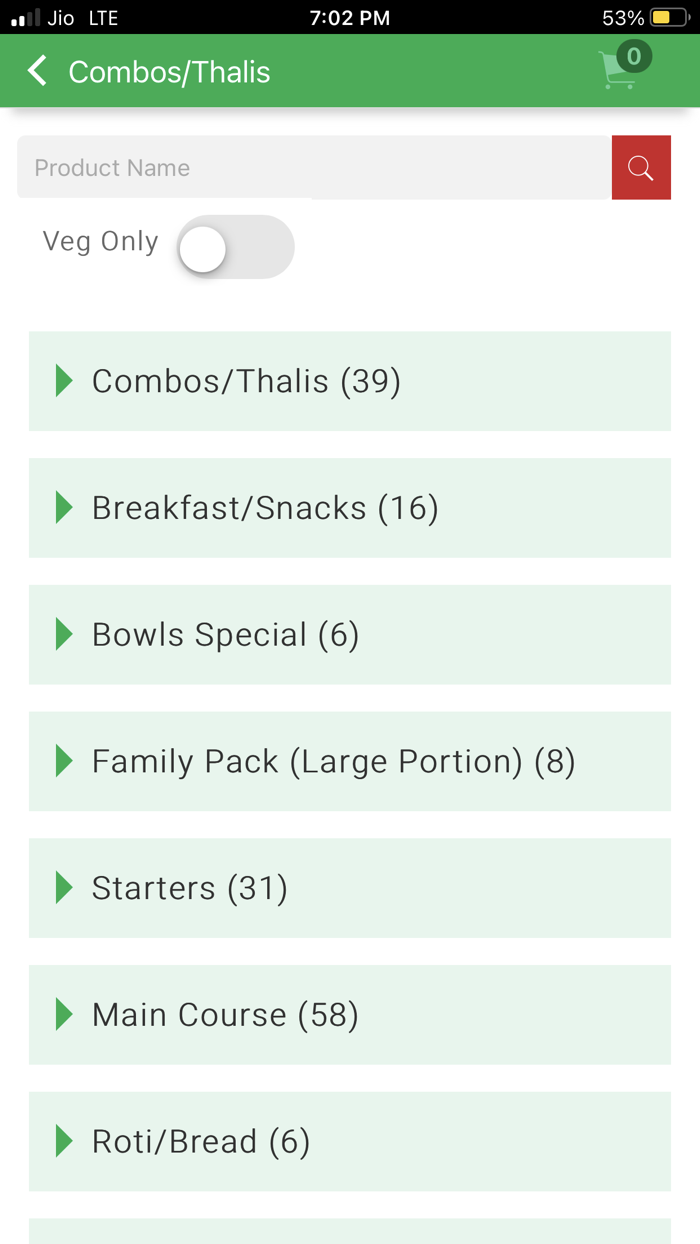This screenshot has width=700, height=1244.
Task: Tap the back arrow icon
Action: 37,71
